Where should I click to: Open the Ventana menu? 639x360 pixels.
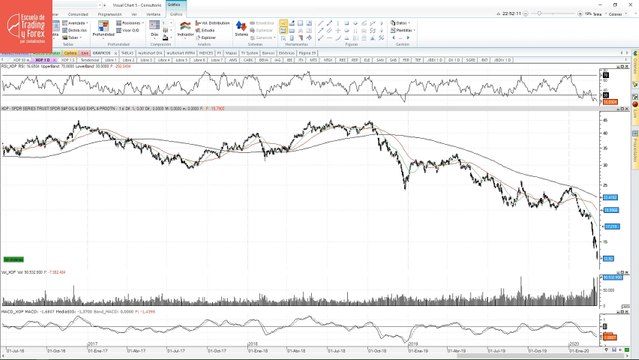[153, 14]
